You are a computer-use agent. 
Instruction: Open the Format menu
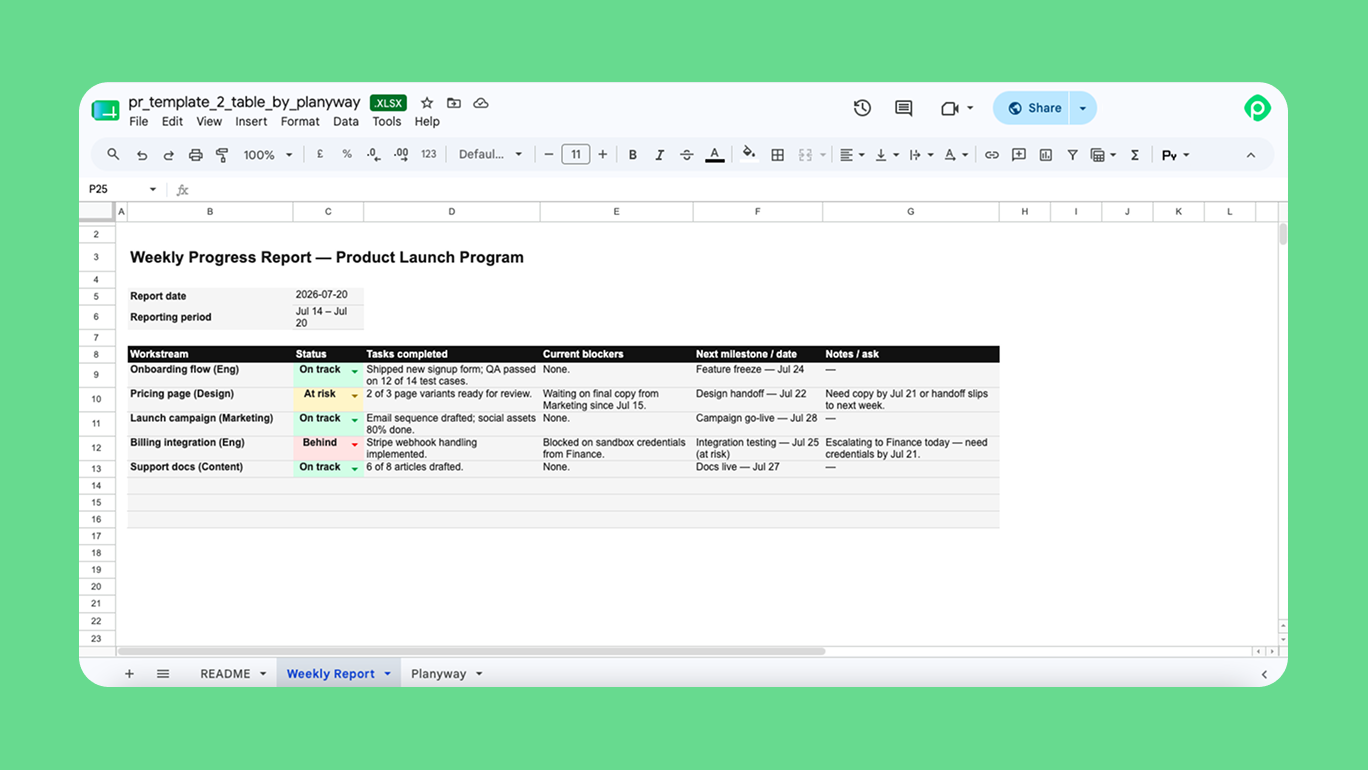point(300,122)
